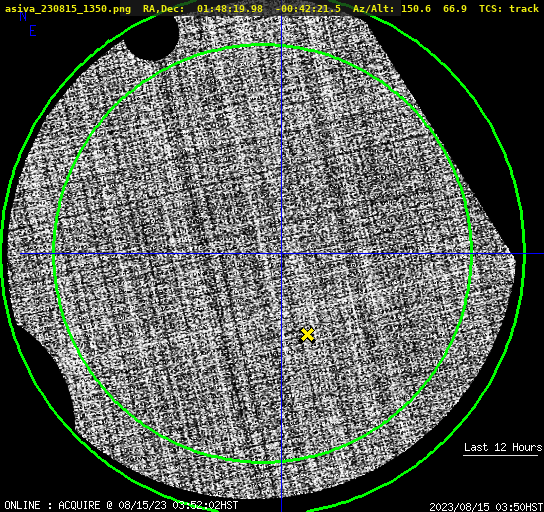Screen dimensions: 544x512
Task: Click the inner green circle at its top
Action: point(264,45)
